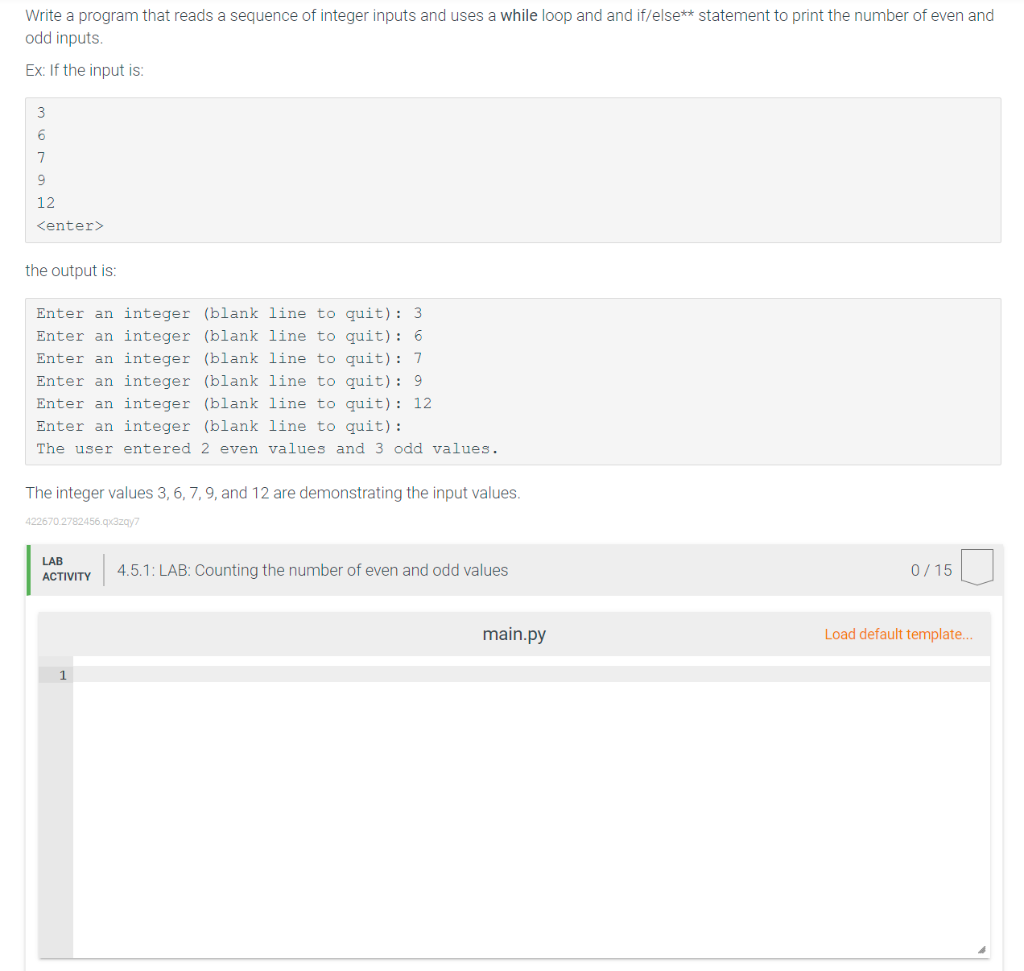Click the LAB ACTIVITY badge label

66,569
